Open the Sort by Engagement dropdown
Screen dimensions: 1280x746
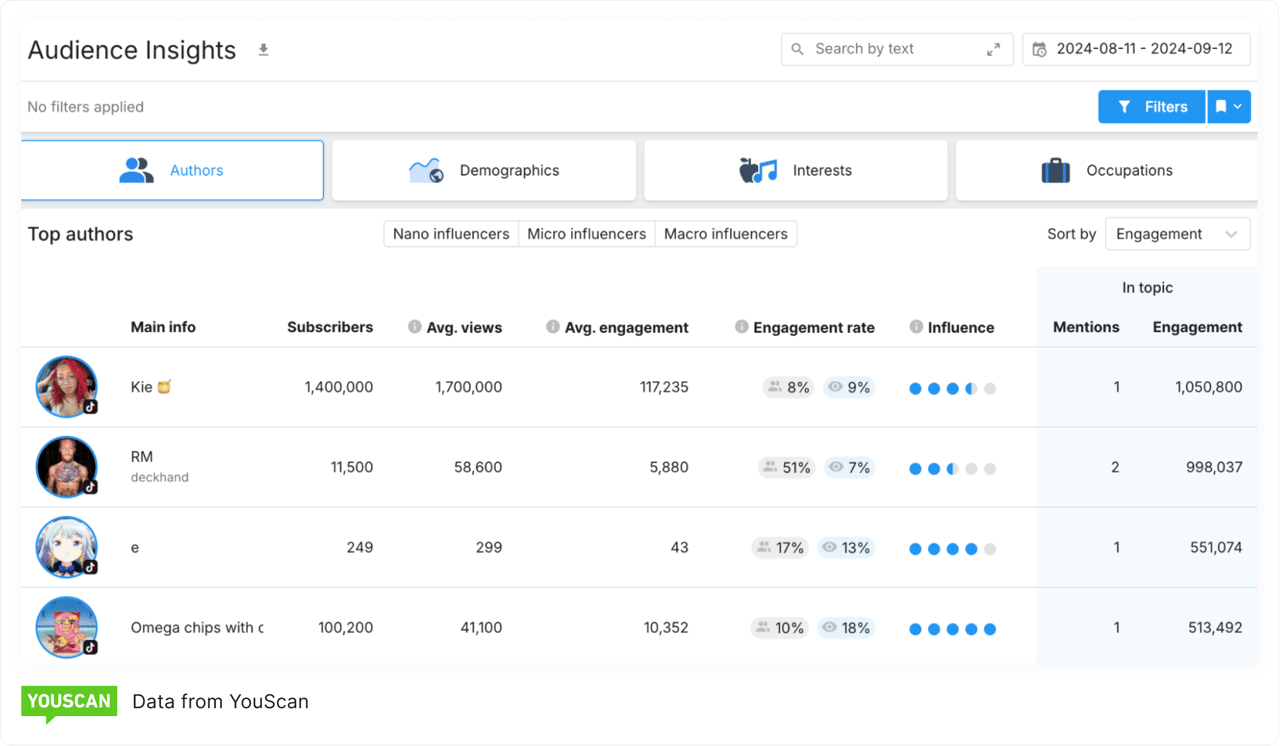coord(1177,233)
